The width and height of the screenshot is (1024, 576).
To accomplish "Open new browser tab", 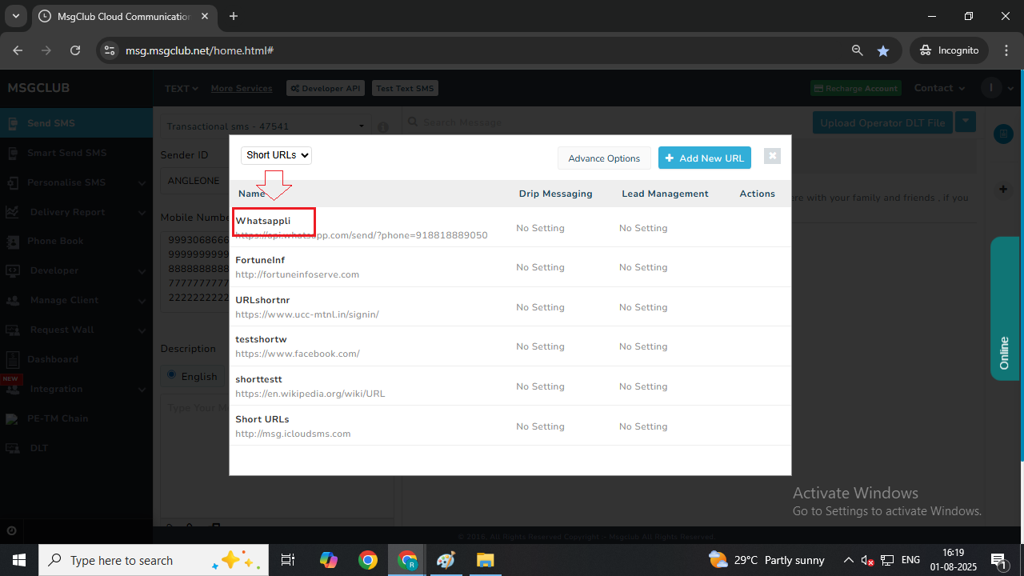I will pos(233,16).
